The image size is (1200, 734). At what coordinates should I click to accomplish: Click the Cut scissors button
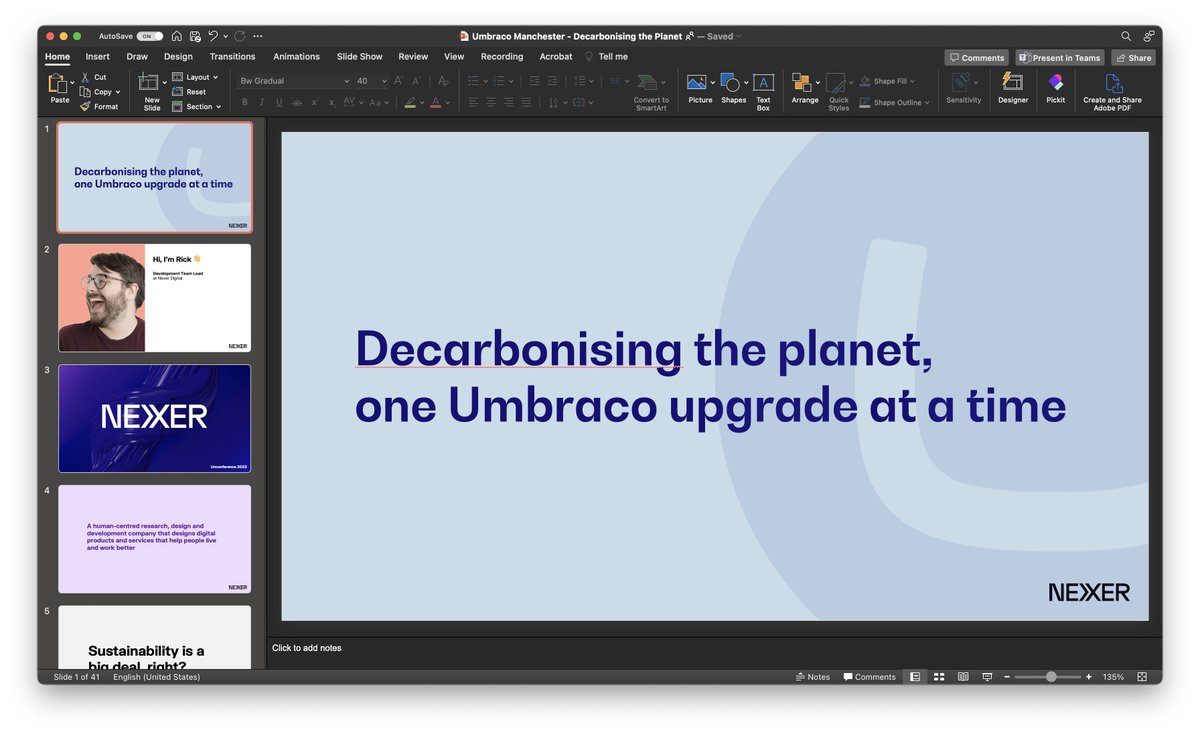pos(94,77)
